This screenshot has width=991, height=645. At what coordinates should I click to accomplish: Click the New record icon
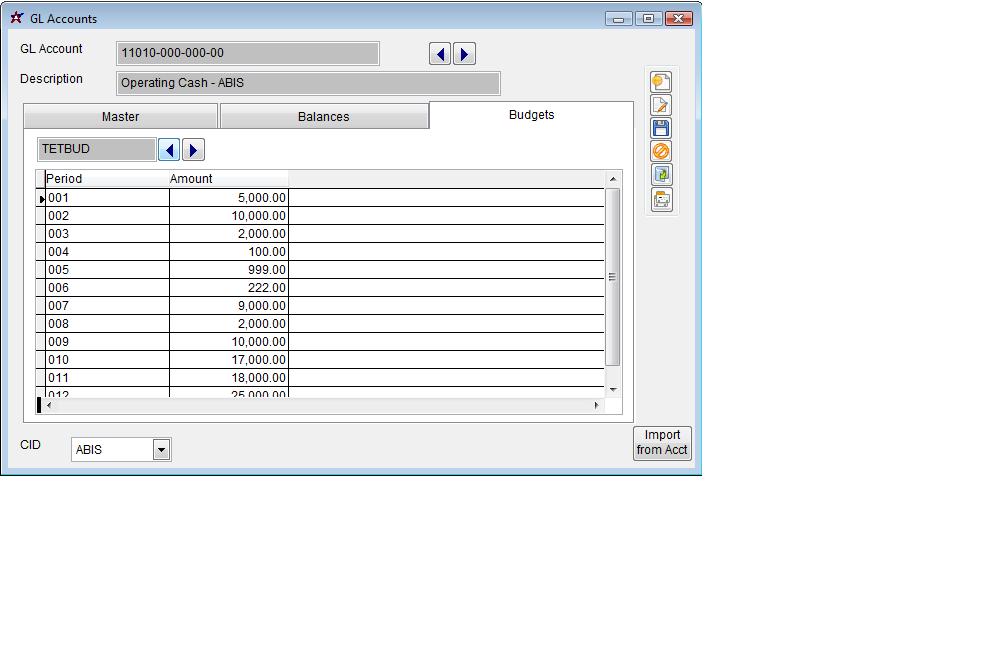coord(661,82)
